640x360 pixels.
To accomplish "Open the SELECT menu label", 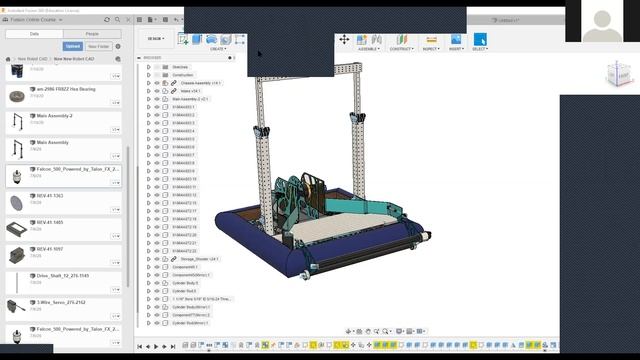I will coord(480,49).
